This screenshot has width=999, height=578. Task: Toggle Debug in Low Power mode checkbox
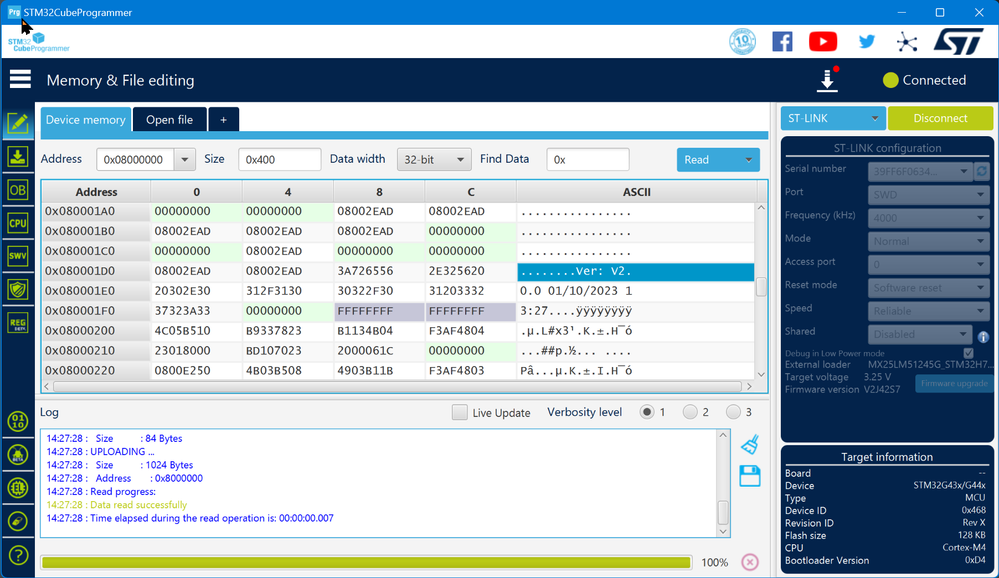tap(968, 353)
